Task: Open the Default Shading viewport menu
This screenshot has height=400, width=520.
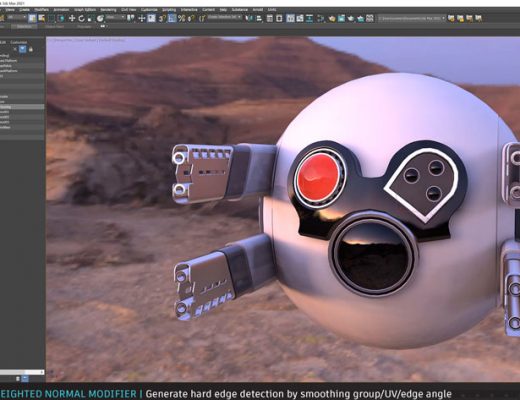Action: pos(111,40)
